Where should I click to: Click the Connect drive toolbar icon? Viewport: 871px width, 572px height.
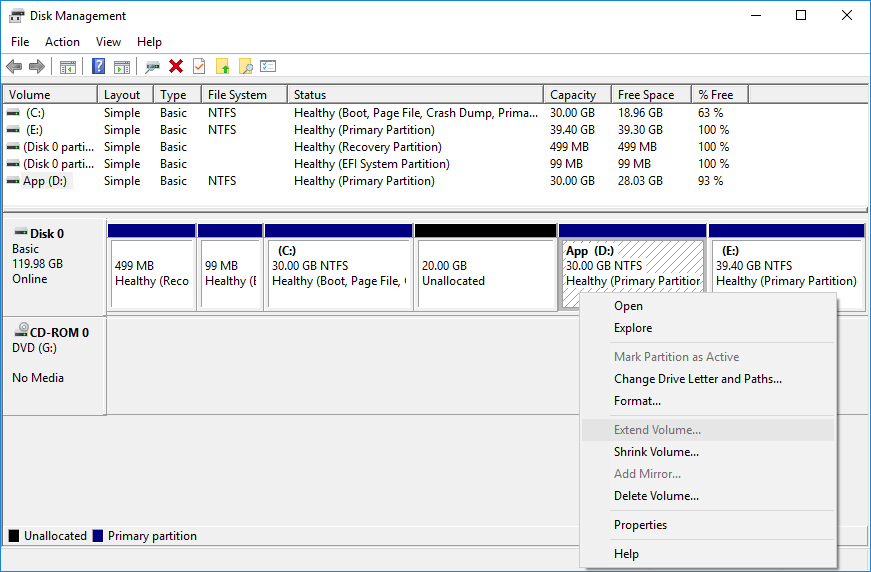[x=152, y=66]
